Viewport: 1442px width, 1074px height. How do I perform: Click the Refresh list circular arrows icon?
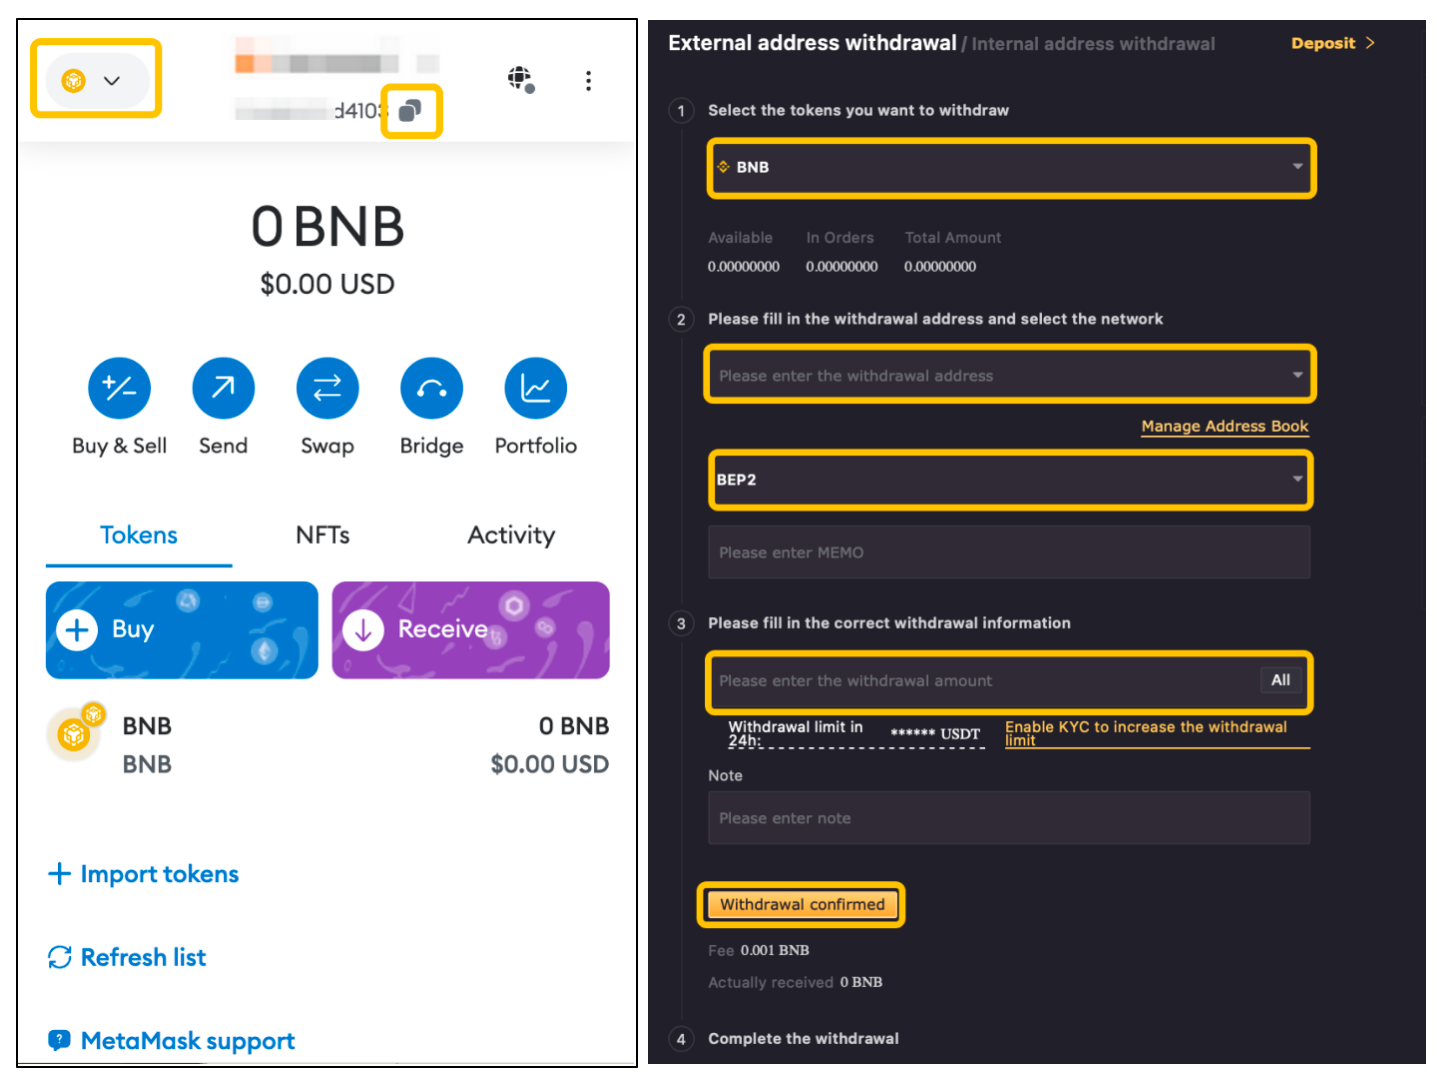pos(60,957)
